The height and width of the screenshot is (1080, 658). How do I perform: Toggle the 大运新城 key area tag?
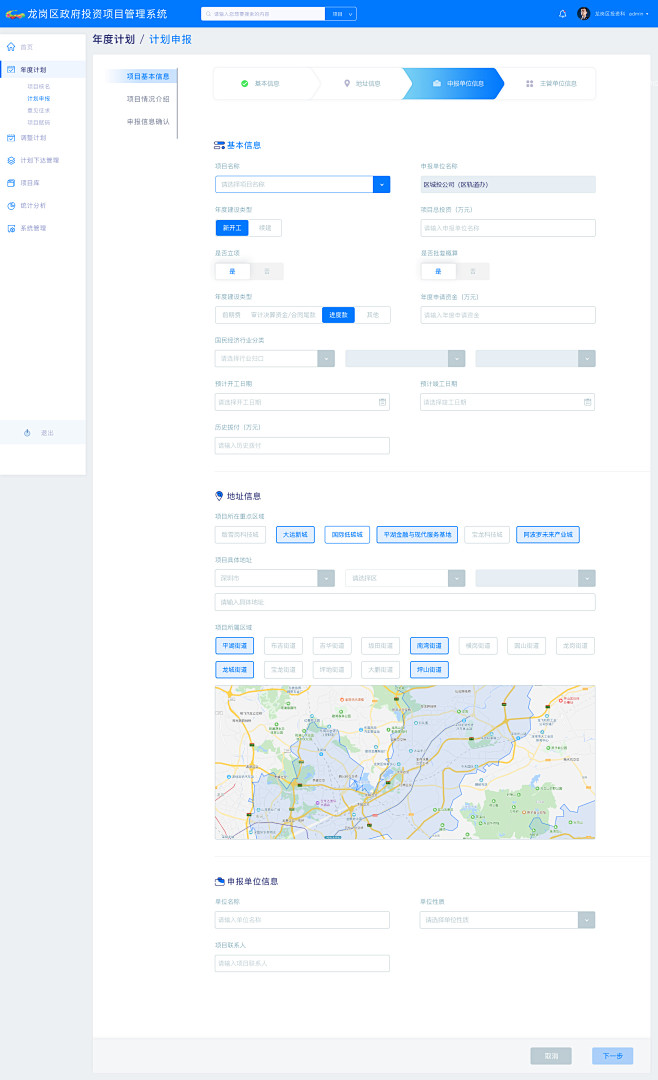(x=295, y=535)
